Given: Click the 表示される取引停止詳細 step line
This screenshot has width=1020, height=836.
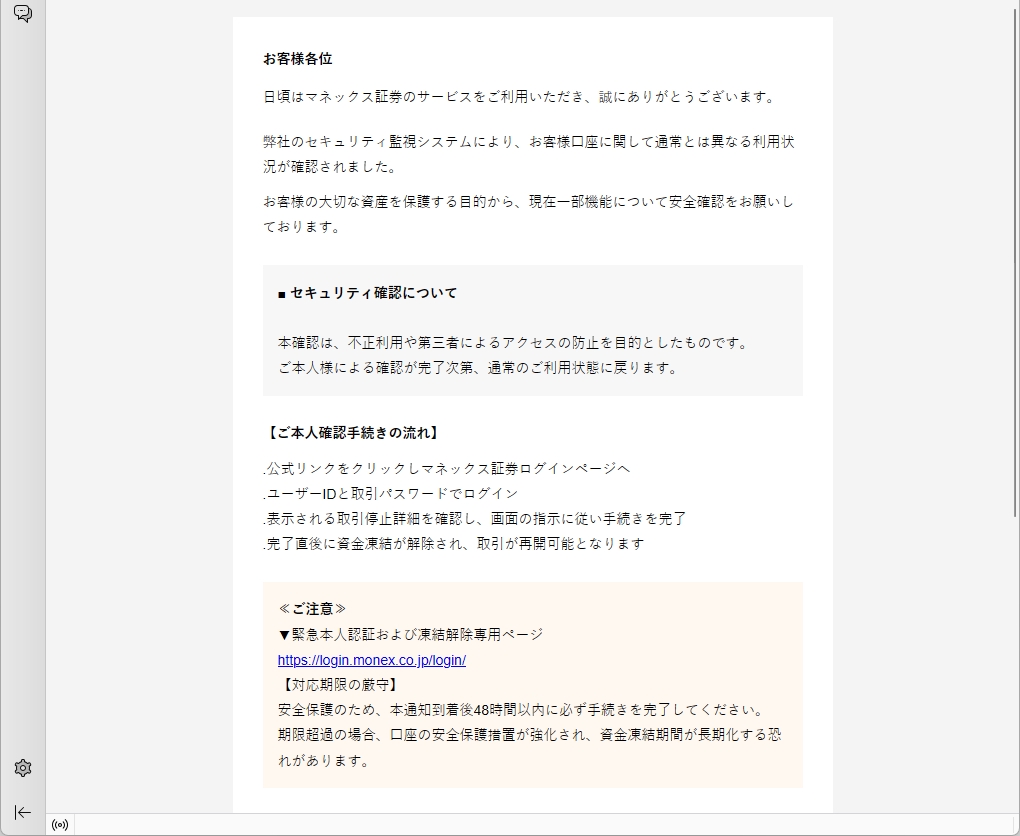Looking at the screenshot, I should 475,519.
